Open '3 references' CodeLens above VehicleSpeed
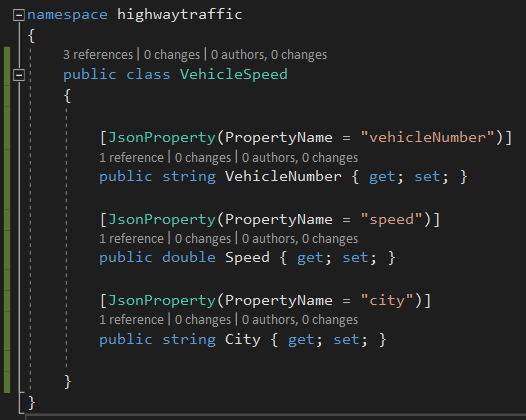526x420 pixels. tap(98, 55)
